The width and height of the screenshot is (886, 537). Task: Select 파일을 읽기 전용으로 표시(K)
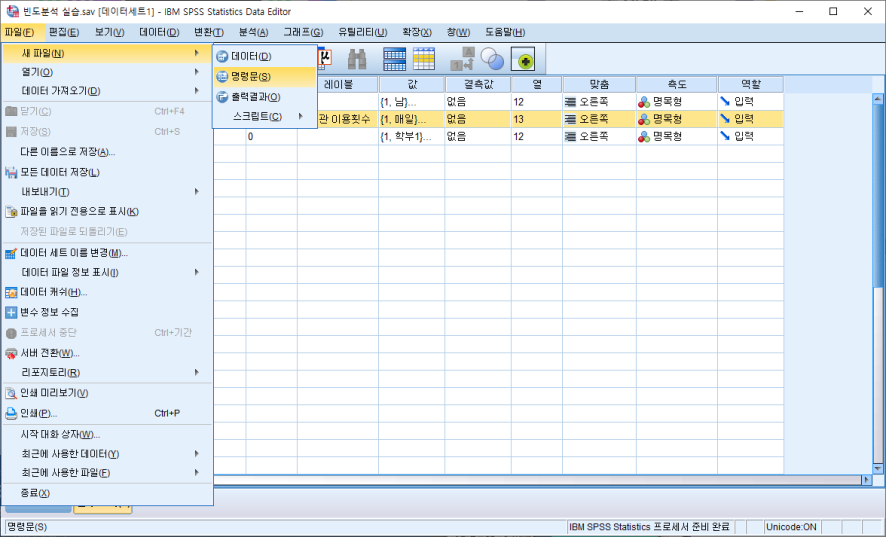pos(107,211)
